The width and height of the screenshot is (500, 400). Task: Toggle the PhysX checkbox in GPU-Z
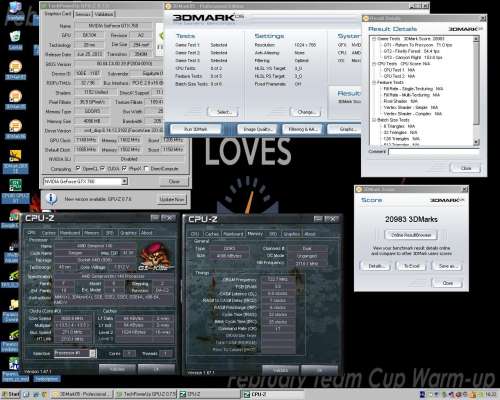point(124,169)
